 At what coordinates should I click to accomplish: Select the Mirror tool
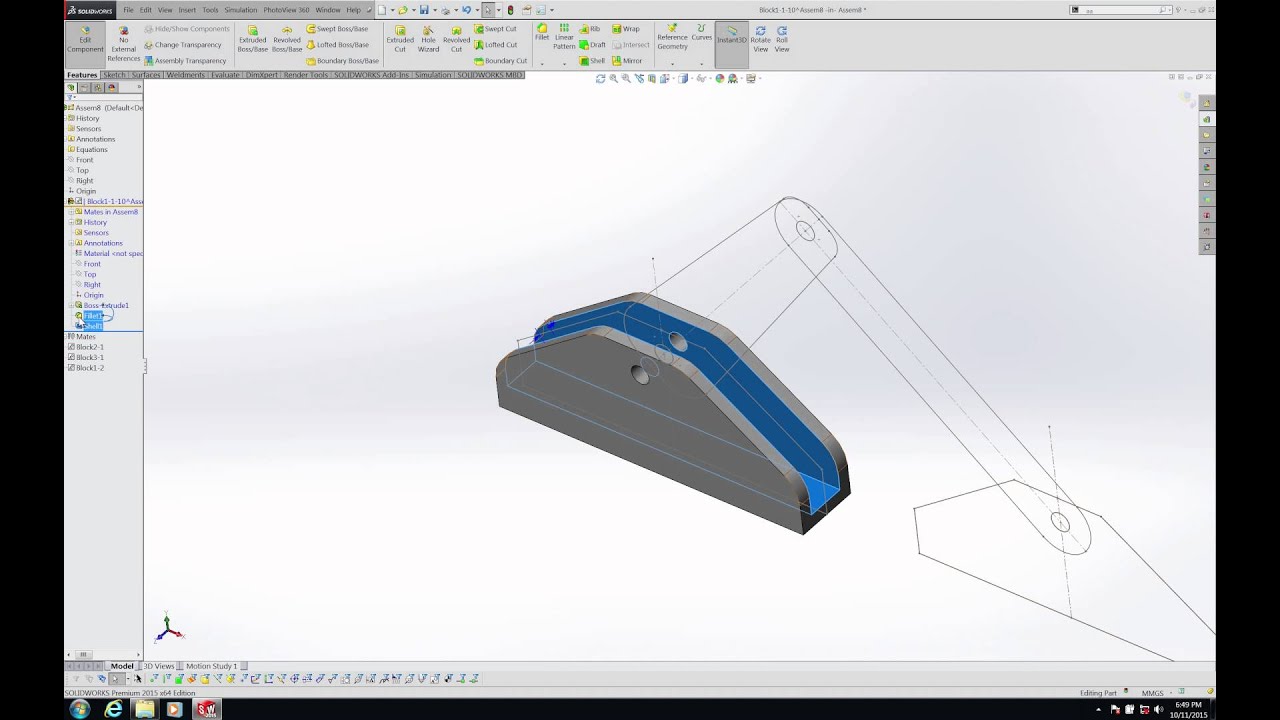click(627, 61)
